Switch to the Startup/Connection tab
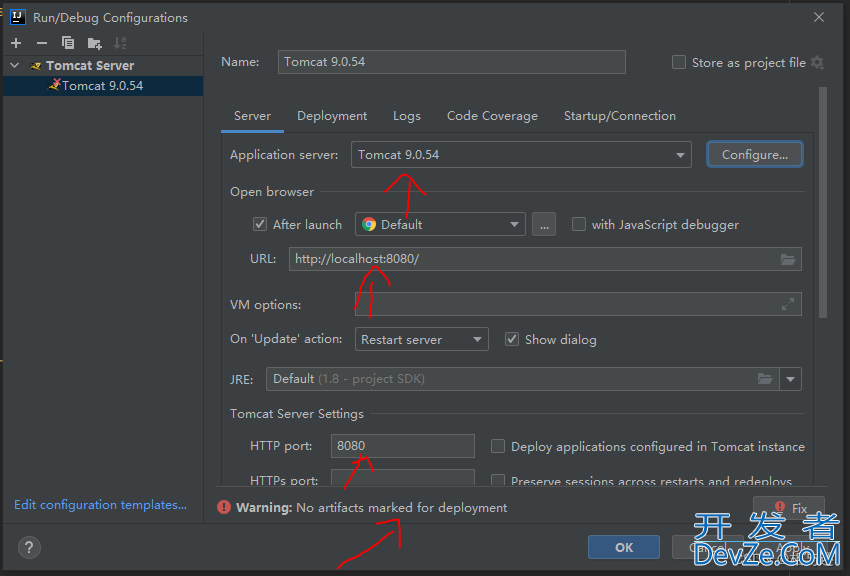 [x=620, y=116]
